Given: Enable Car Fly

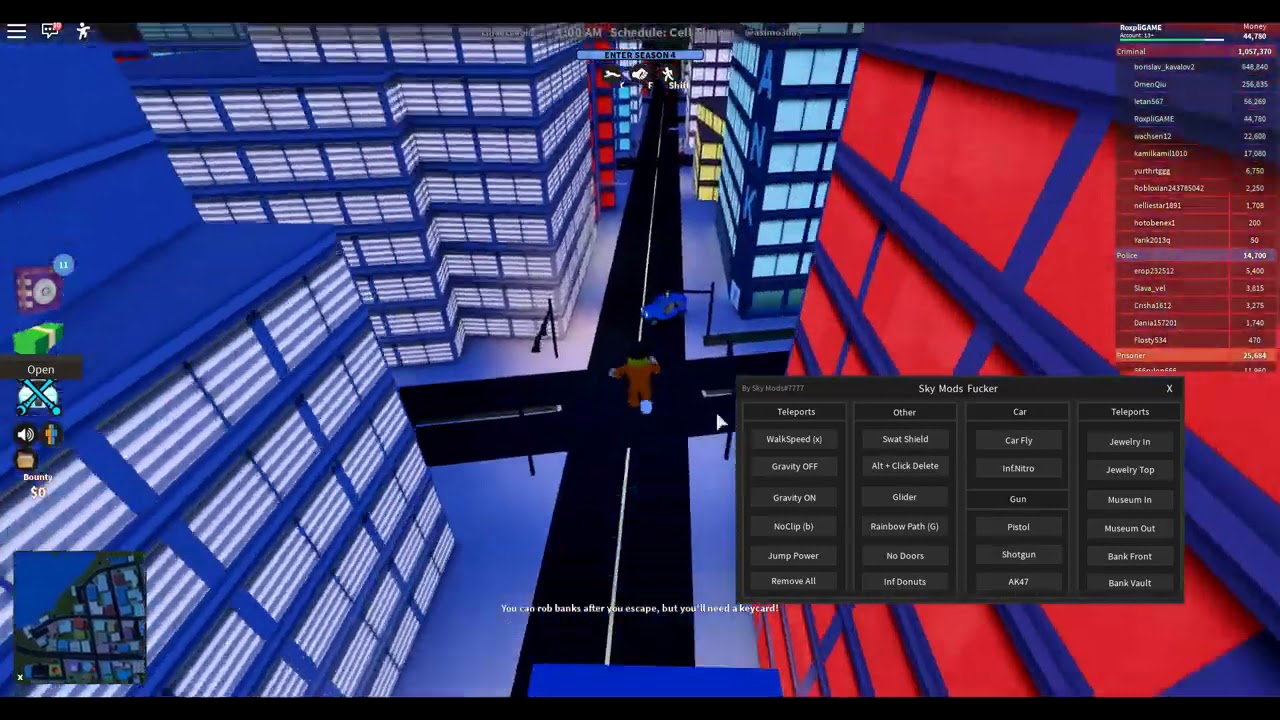Looking at the screenshot, I should coord(1019,440).
